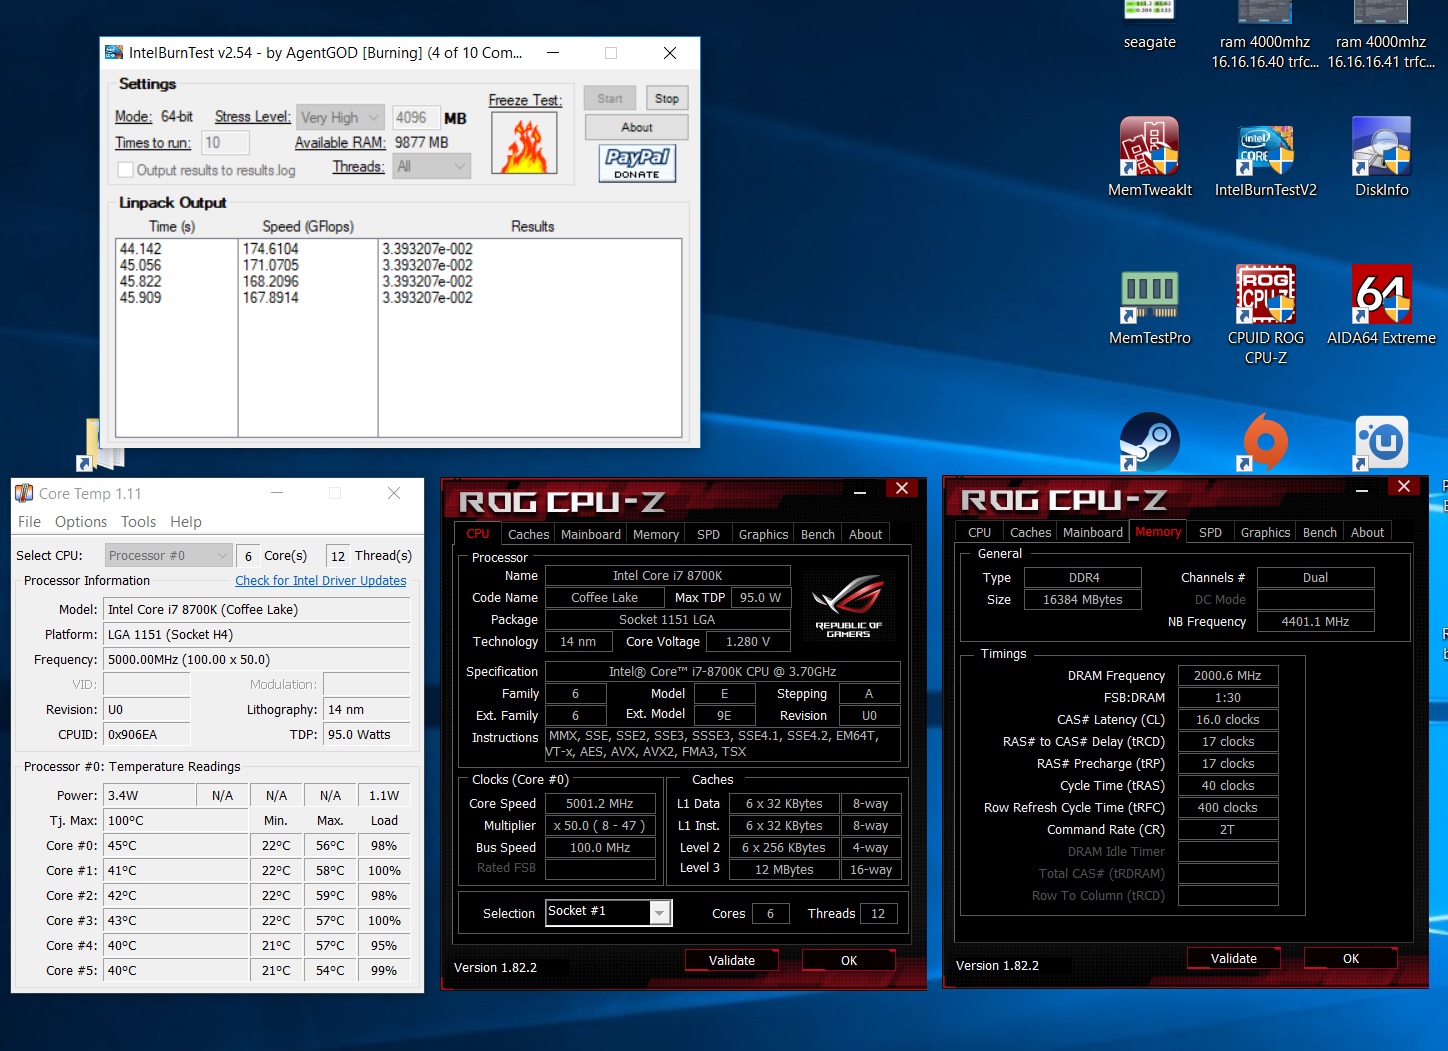The image size is (1448, 1051).
Task: Open Origin desktop shortcut
Action: [x=1265, y=442]
